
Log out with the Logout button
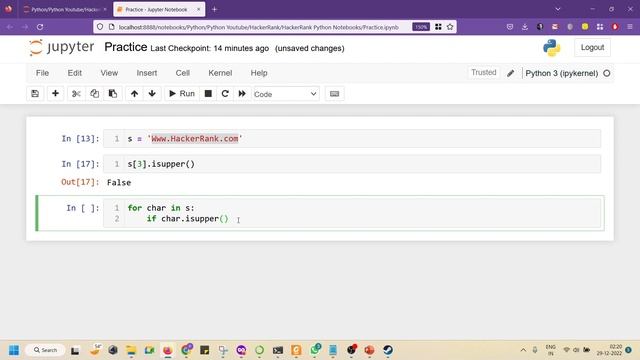tap(592, 47)
